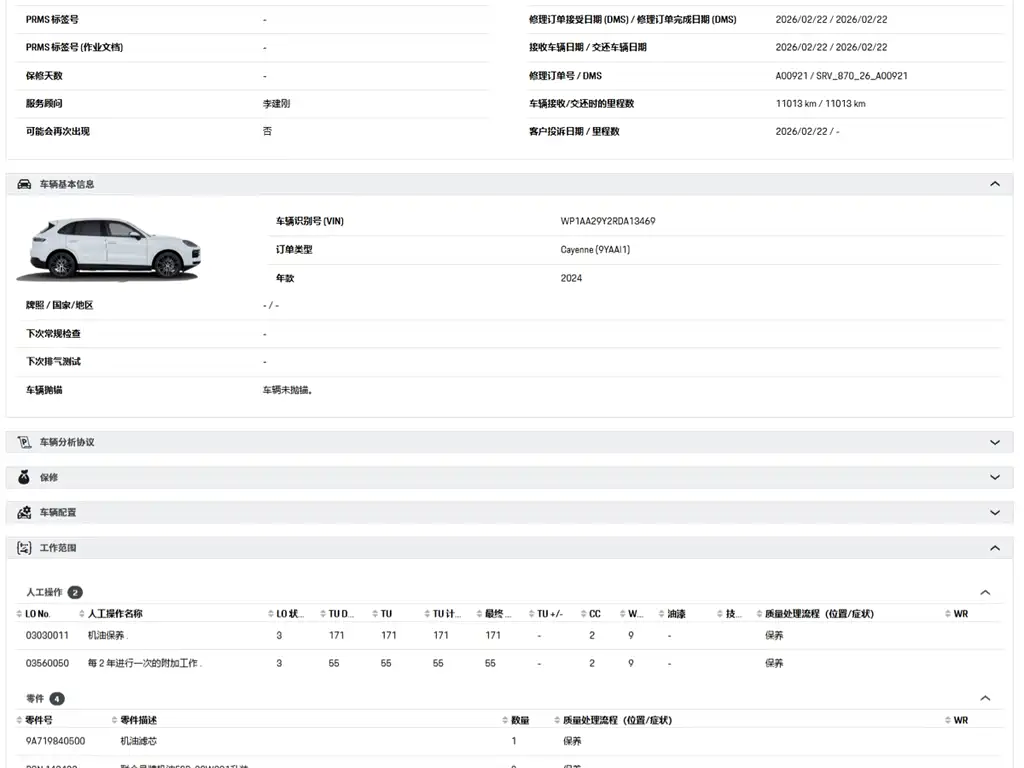Sort by 人工操作名称 column header
Screen dimensions: 1024x768
[115, 614]
